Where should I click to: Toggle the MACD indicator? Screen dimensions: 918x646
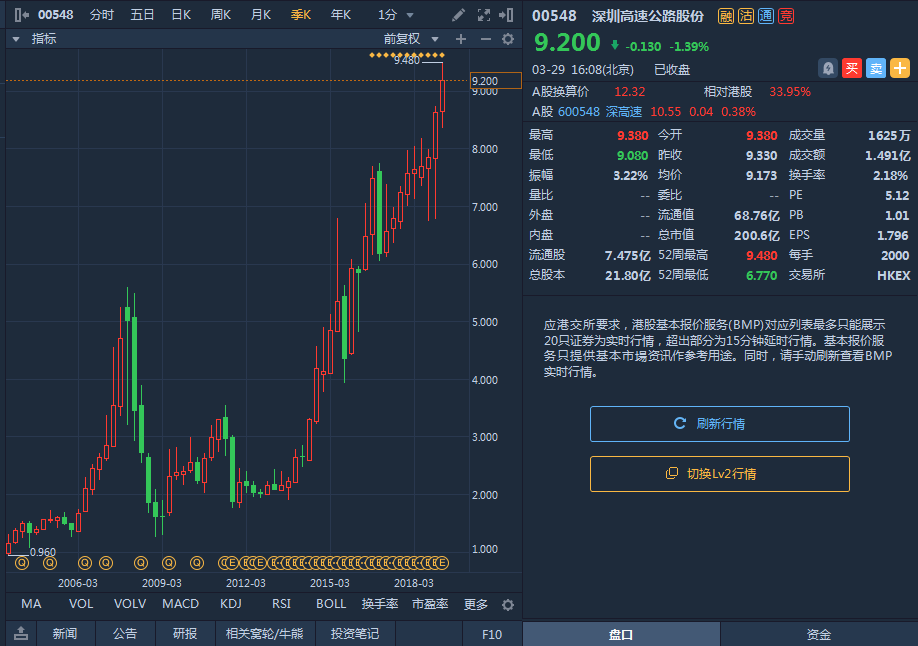click(x=180, y=604)
